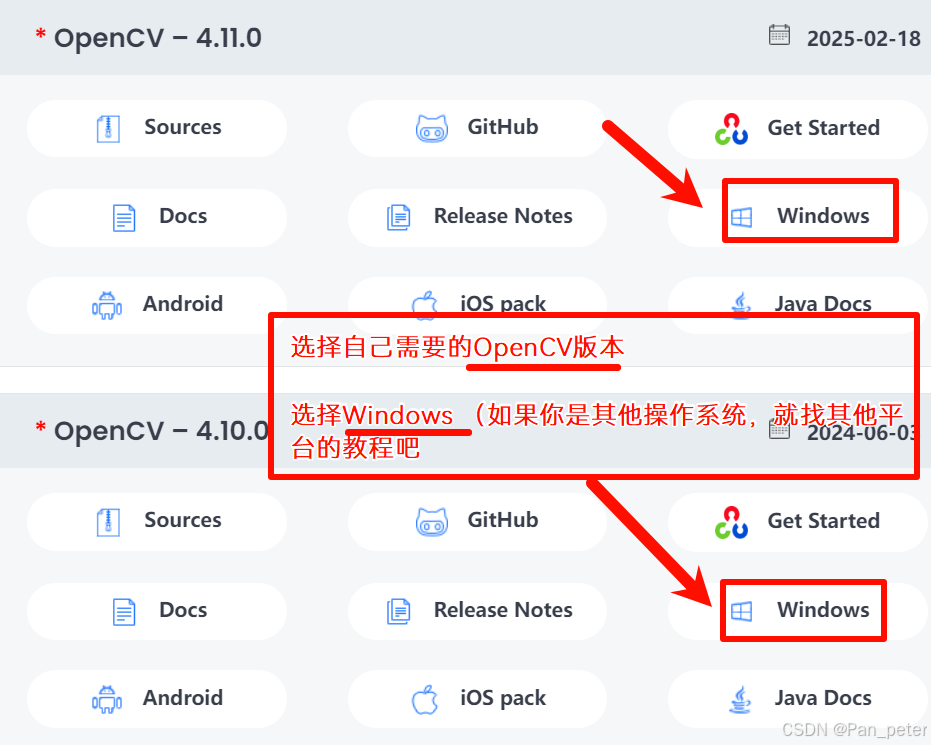Image resolution: width=931 pixels, height=745 pixels.
Task: Click the Android robot icon under OpenCV 4.11.0
Action: [107, 306]
